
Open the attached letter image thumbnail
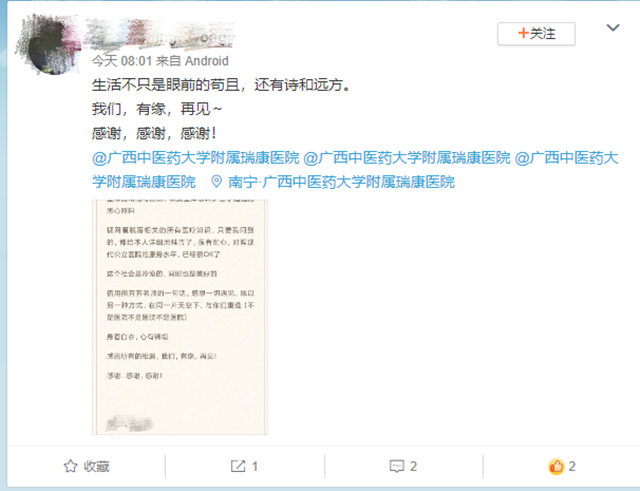180,317
